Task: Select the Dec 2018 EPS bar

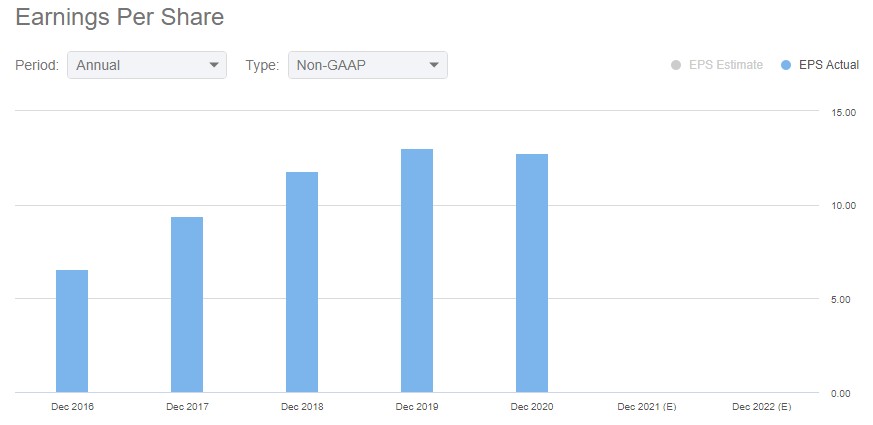Action: coord(302,282)
